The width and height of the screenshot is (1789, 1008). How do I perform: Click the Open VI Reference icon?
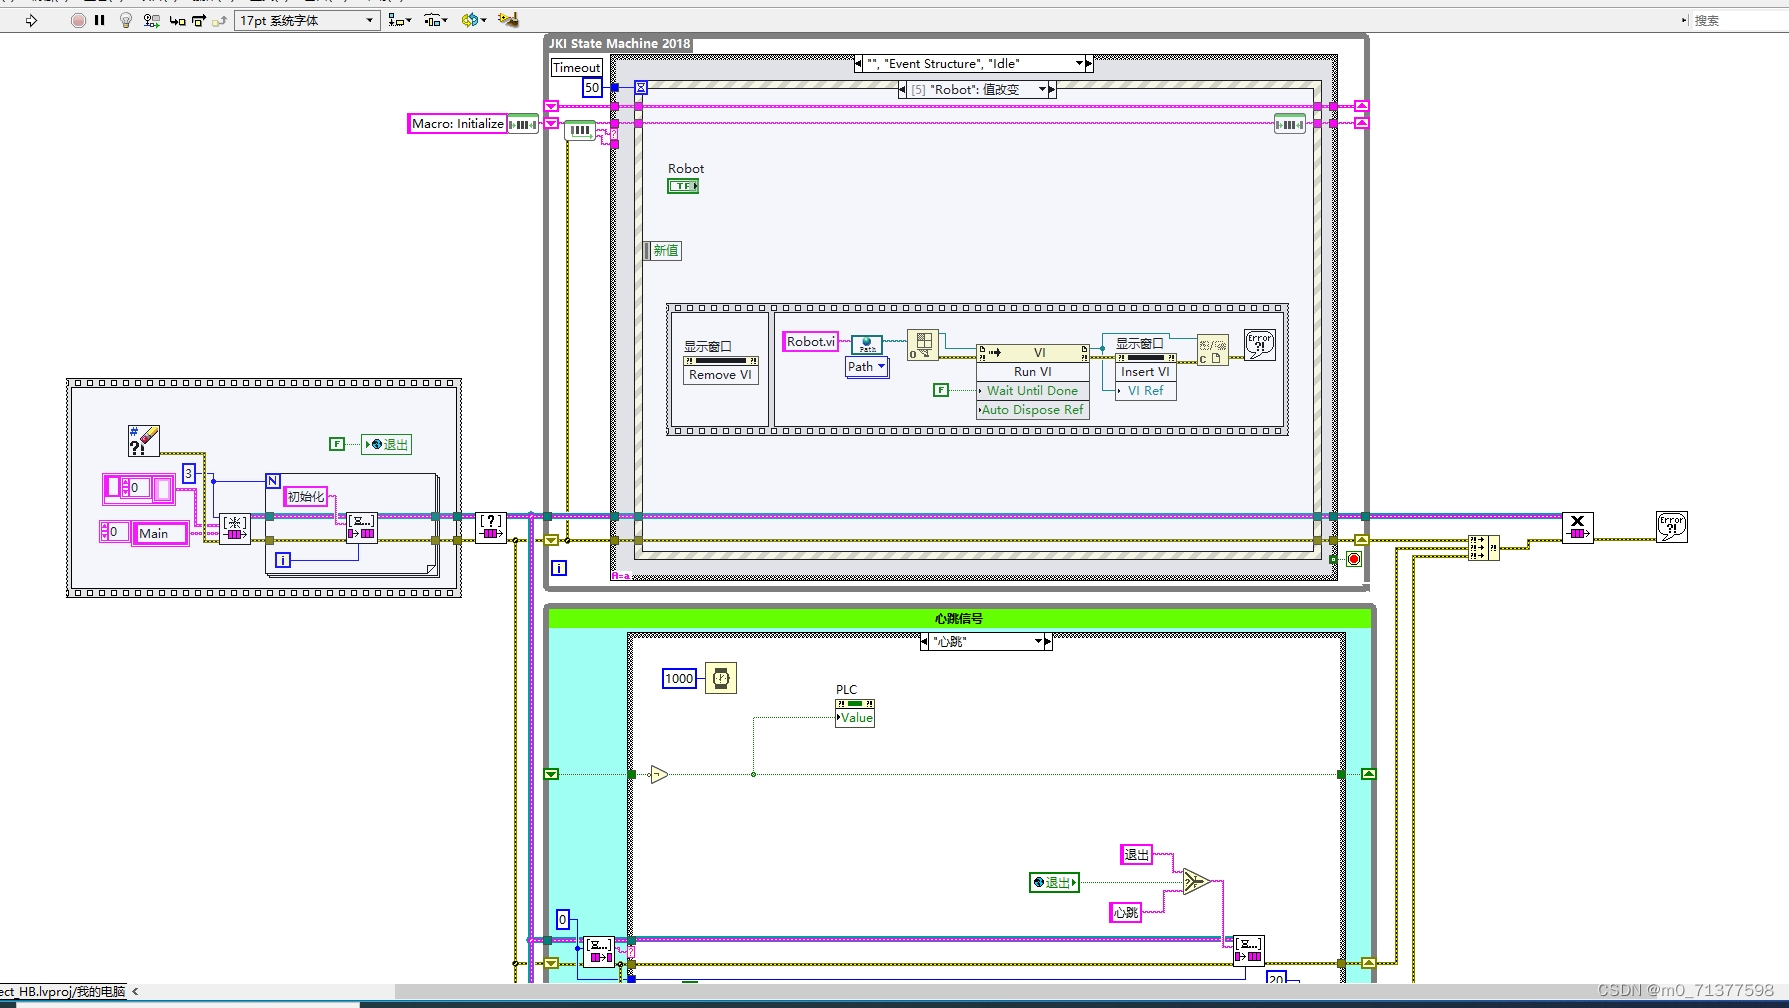tap(922, 345)
